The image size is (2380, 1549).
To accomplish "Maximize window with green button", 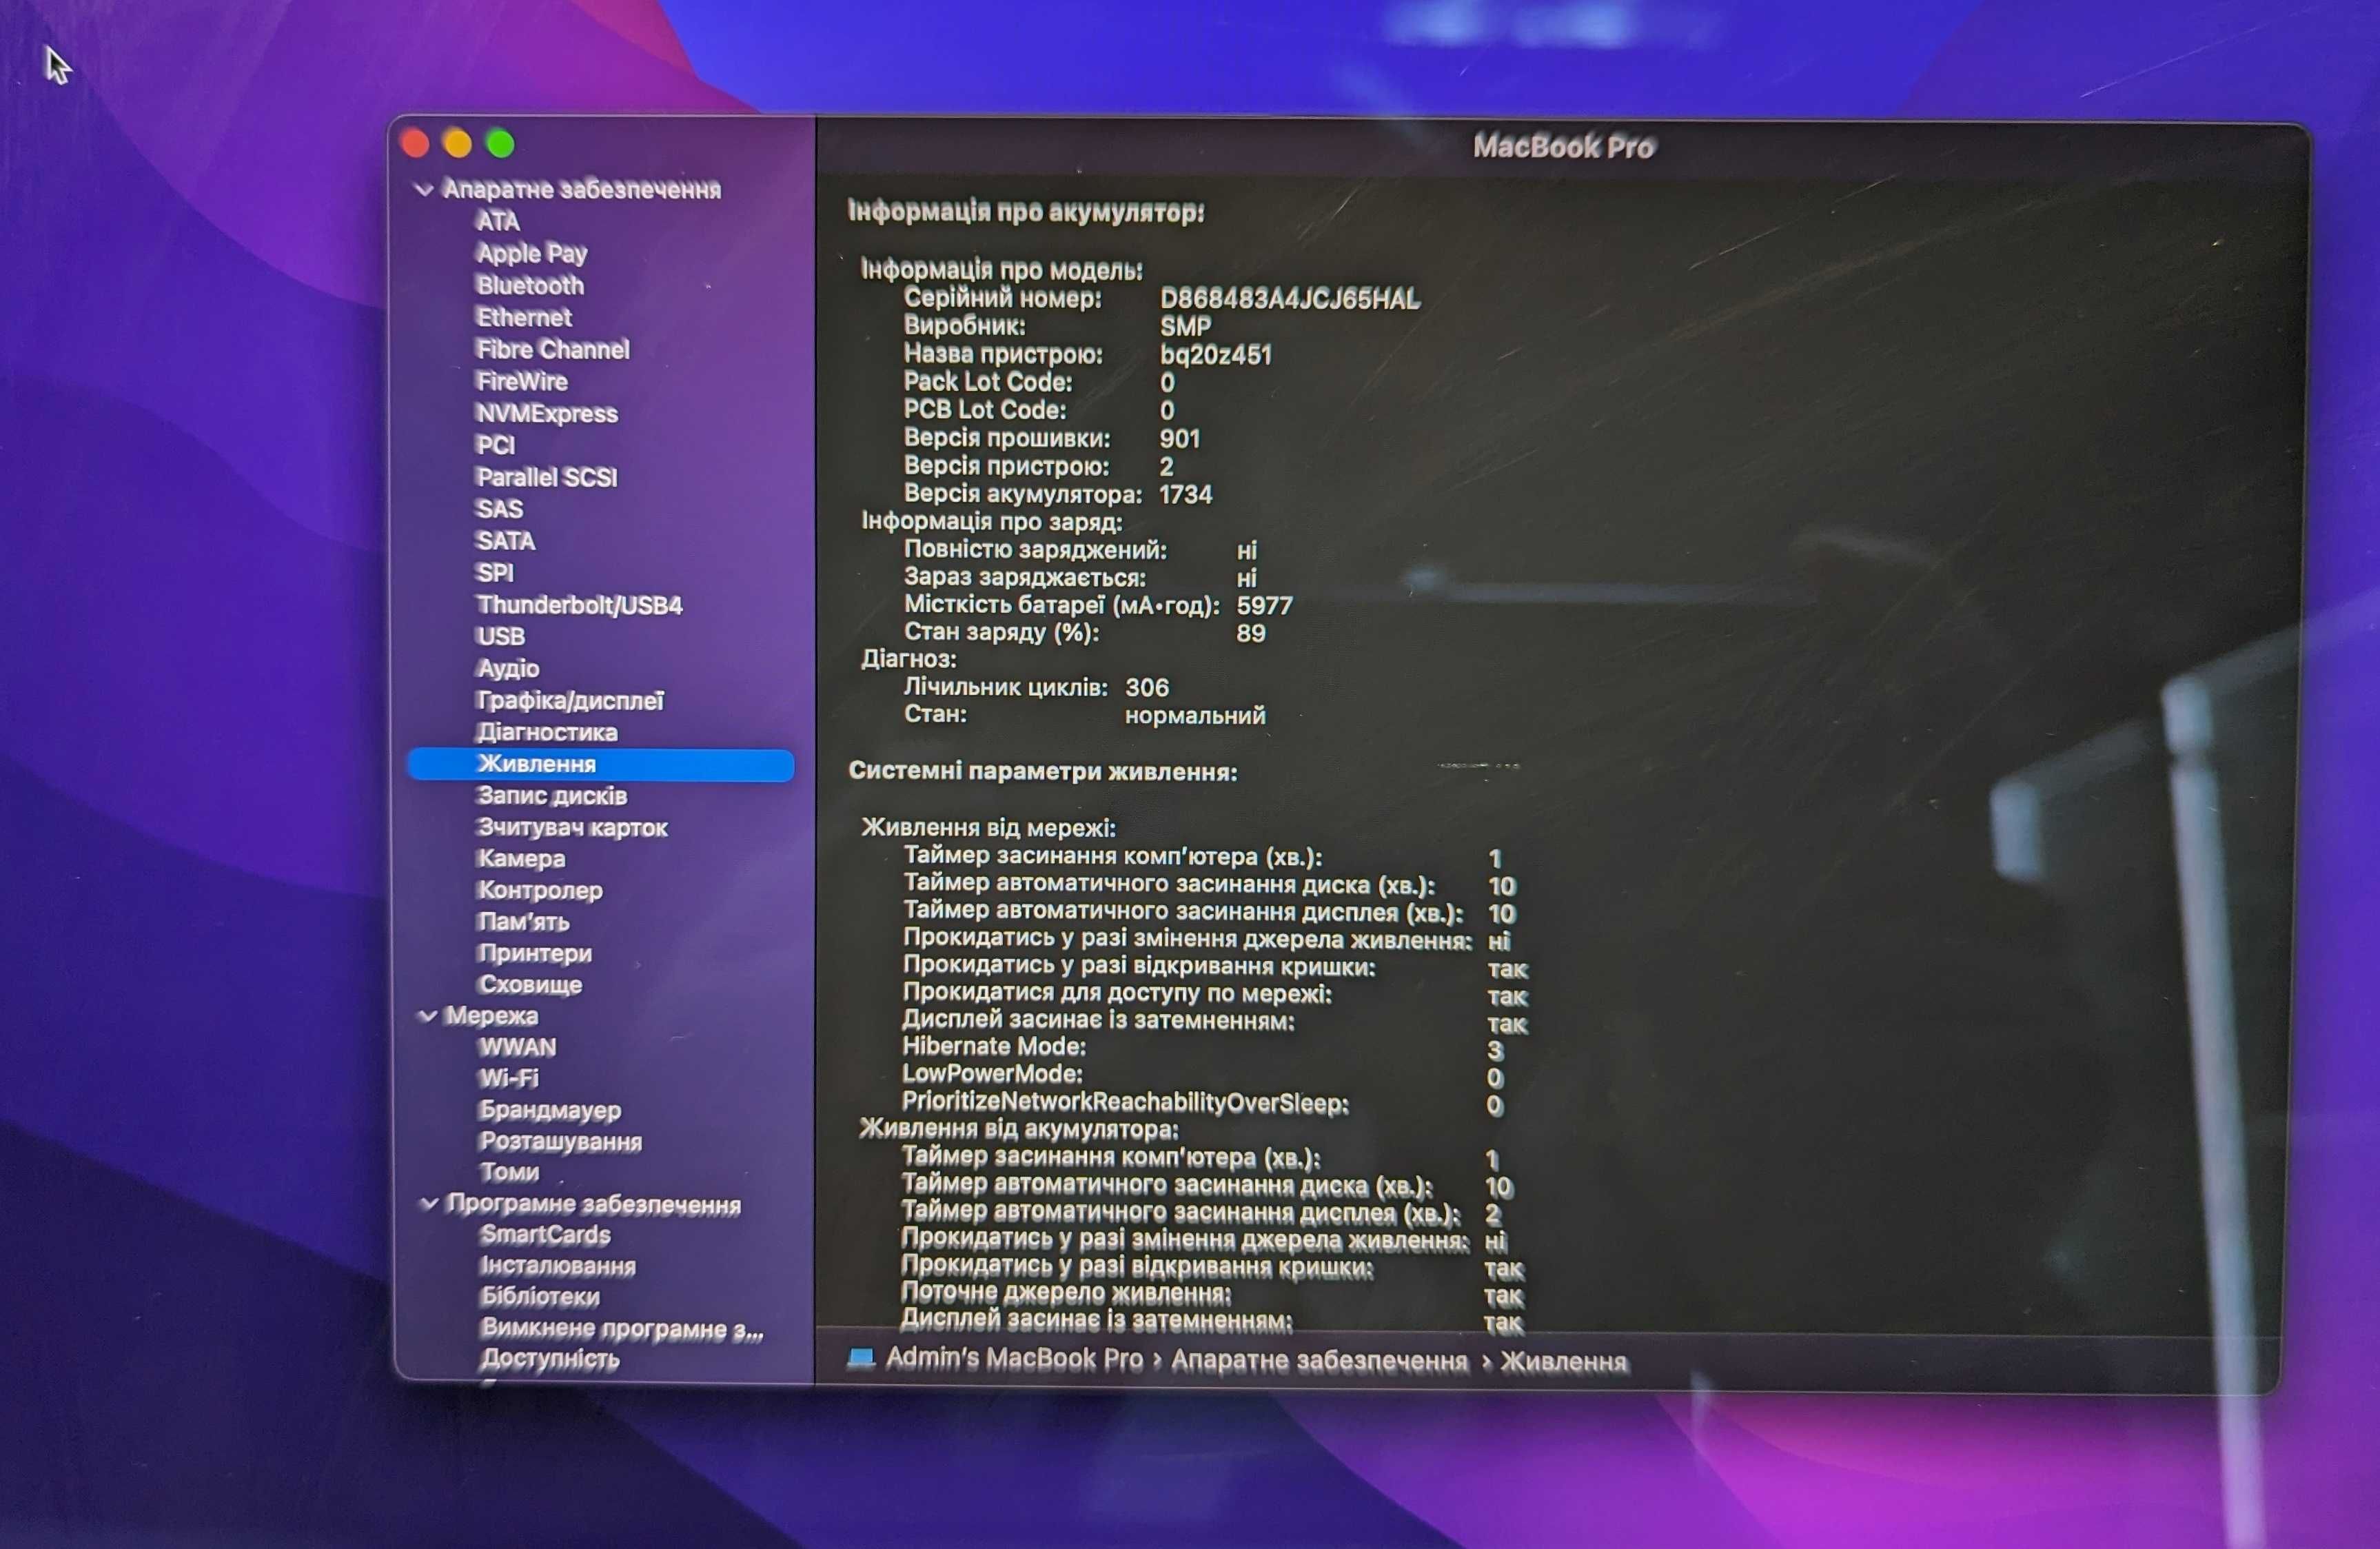I will [x=501, y=144].
